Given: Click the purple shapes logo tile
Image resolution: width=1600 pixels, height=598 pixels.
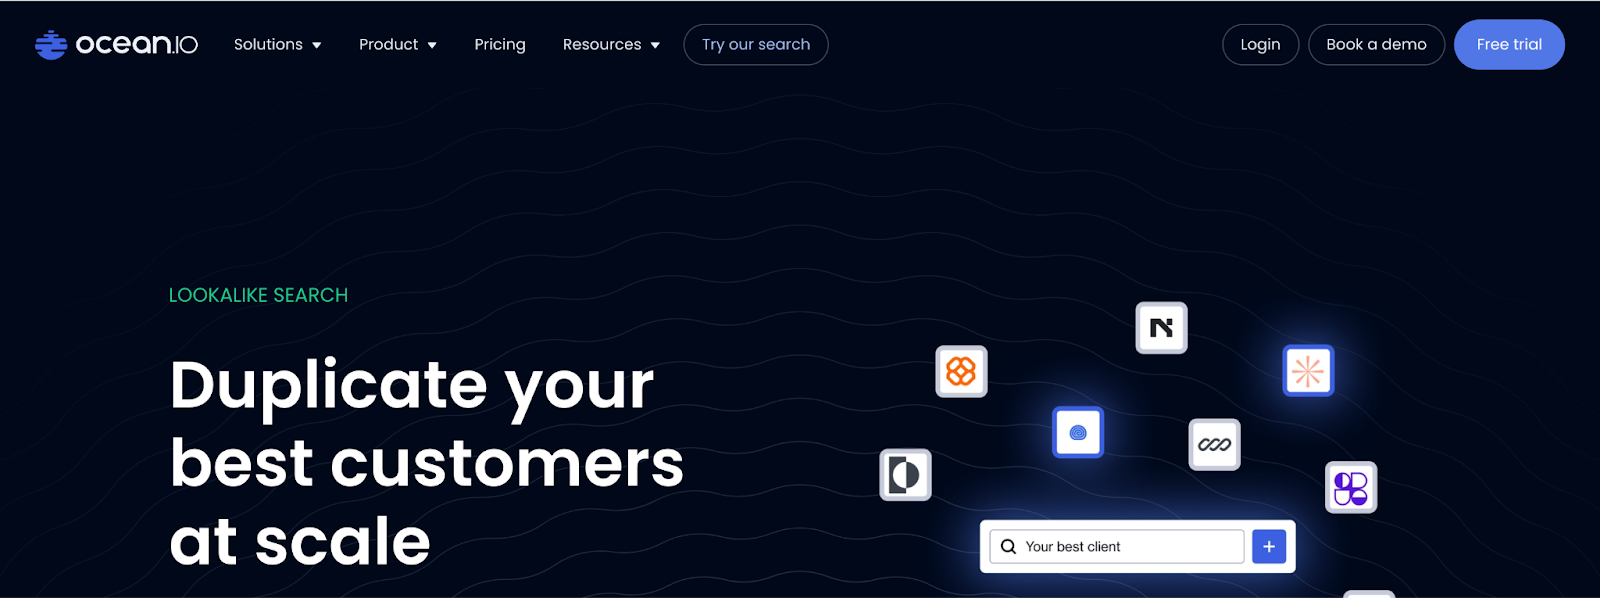Looking at the screenshot, I should pyautogui.click(x=1351, y=488).
